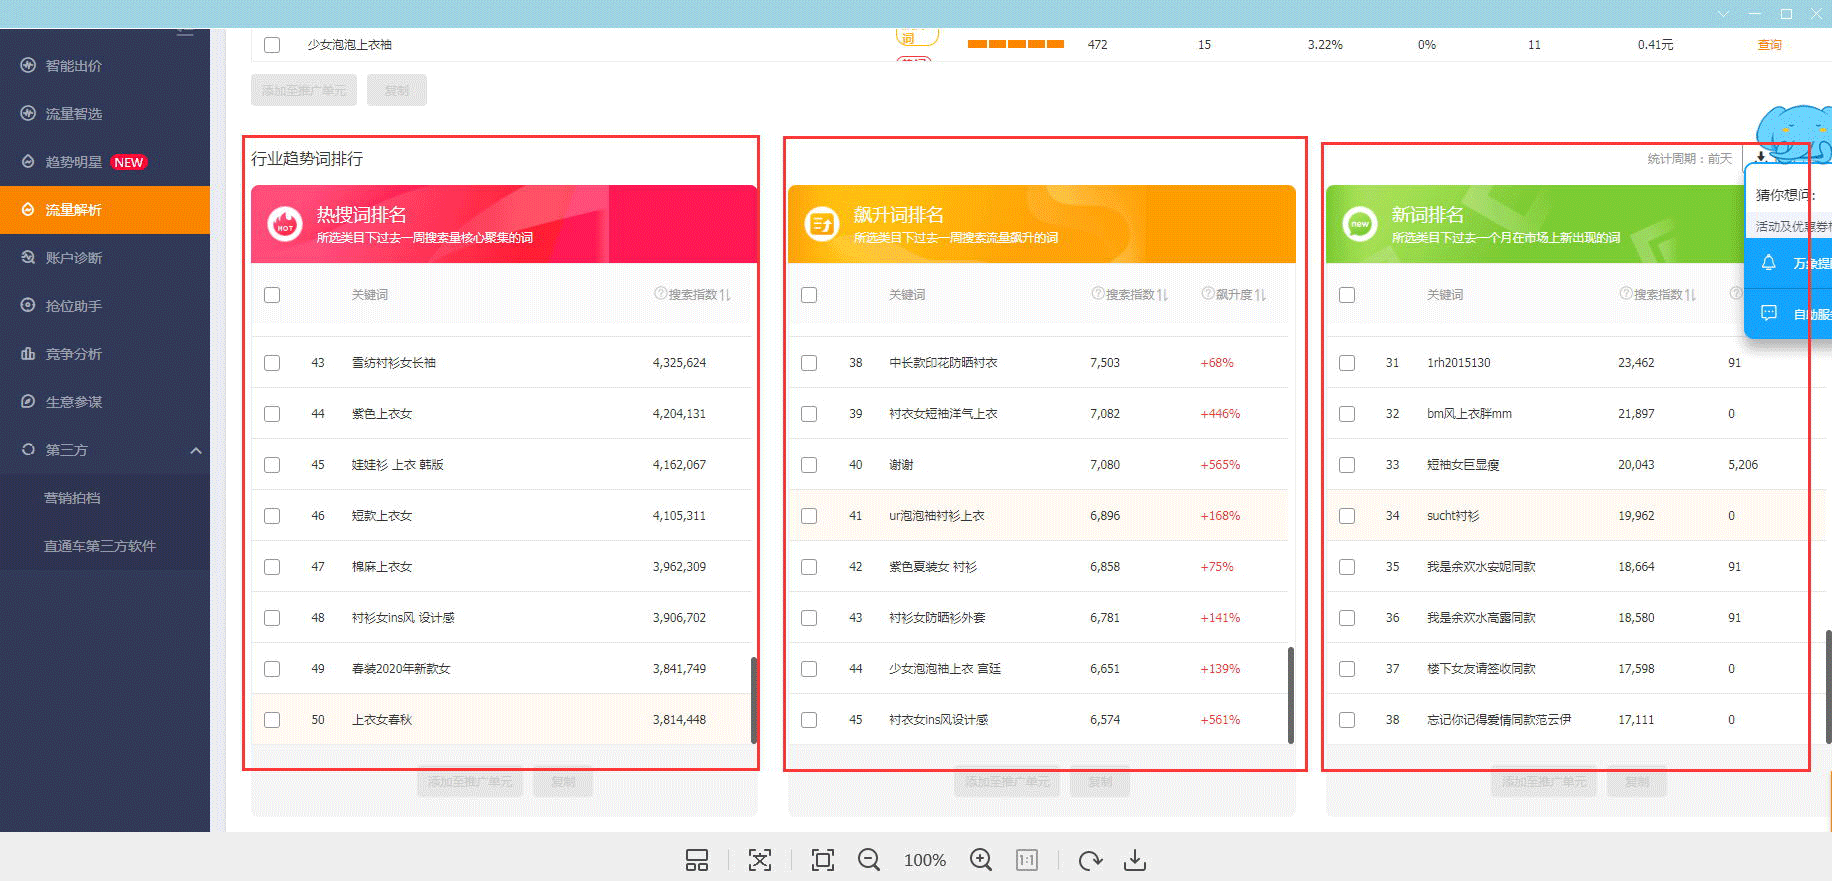Click the 热搜词排名 list scrollbar thumb

(x=753, y=698)
